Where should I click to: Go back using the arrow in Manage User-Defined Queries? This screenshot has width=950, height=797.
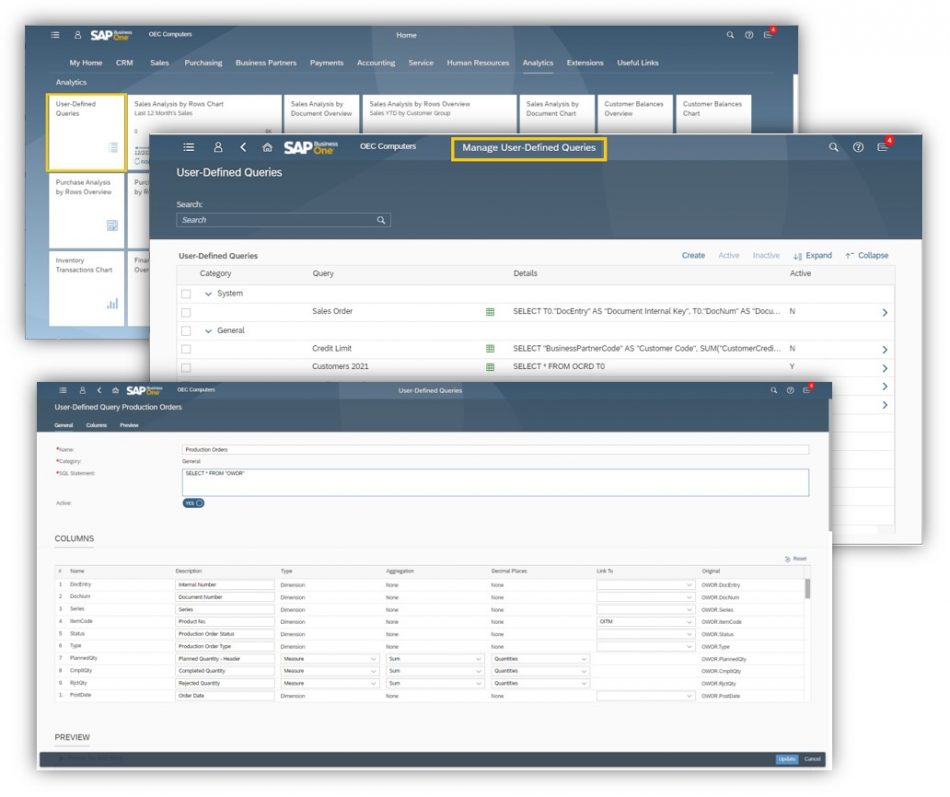(243, 147)
